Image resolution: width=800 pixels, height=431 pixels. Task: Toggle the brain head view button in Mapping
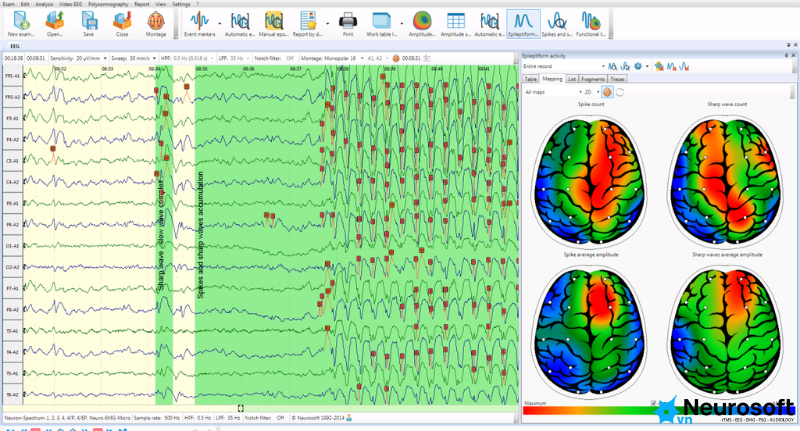(607, 92)
